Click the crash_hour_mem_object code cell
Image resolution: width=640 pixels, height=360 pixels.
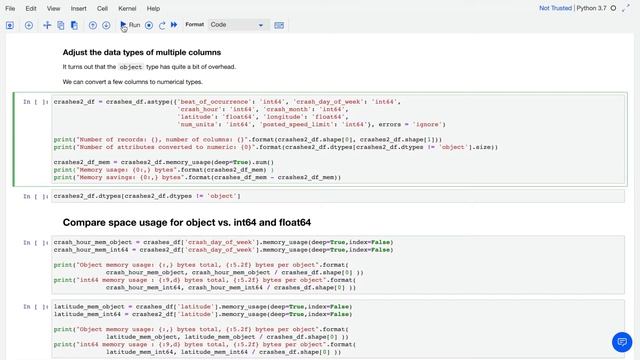click(338, 265)
